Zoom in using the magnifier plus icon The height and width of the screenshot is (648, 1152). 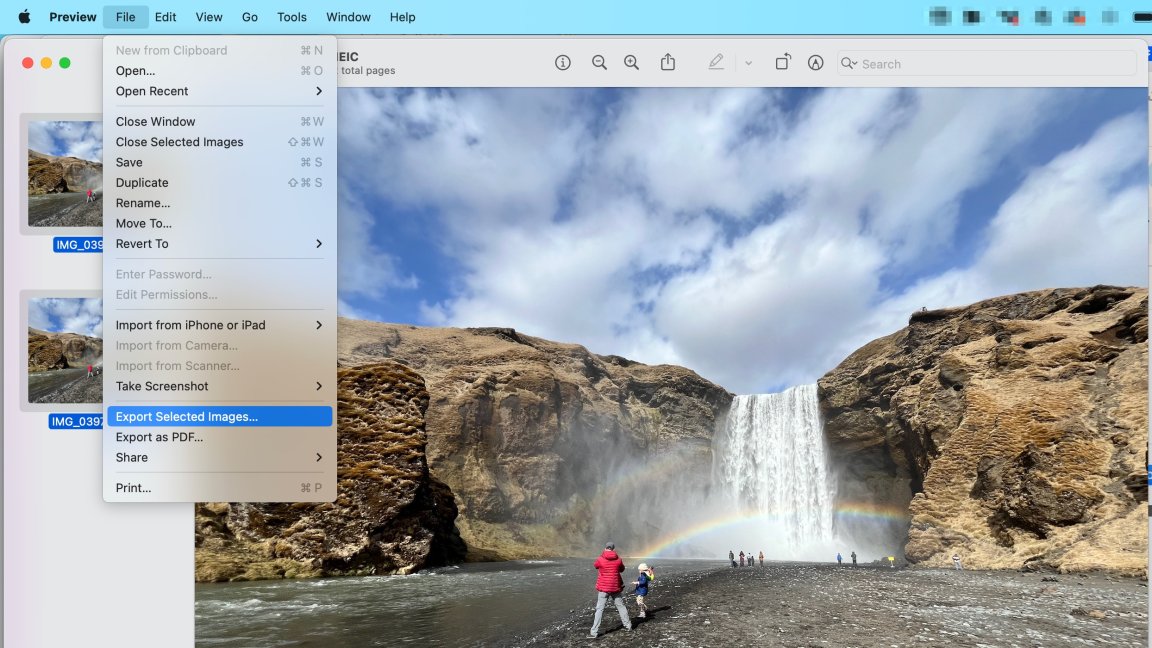click(632, 63)
